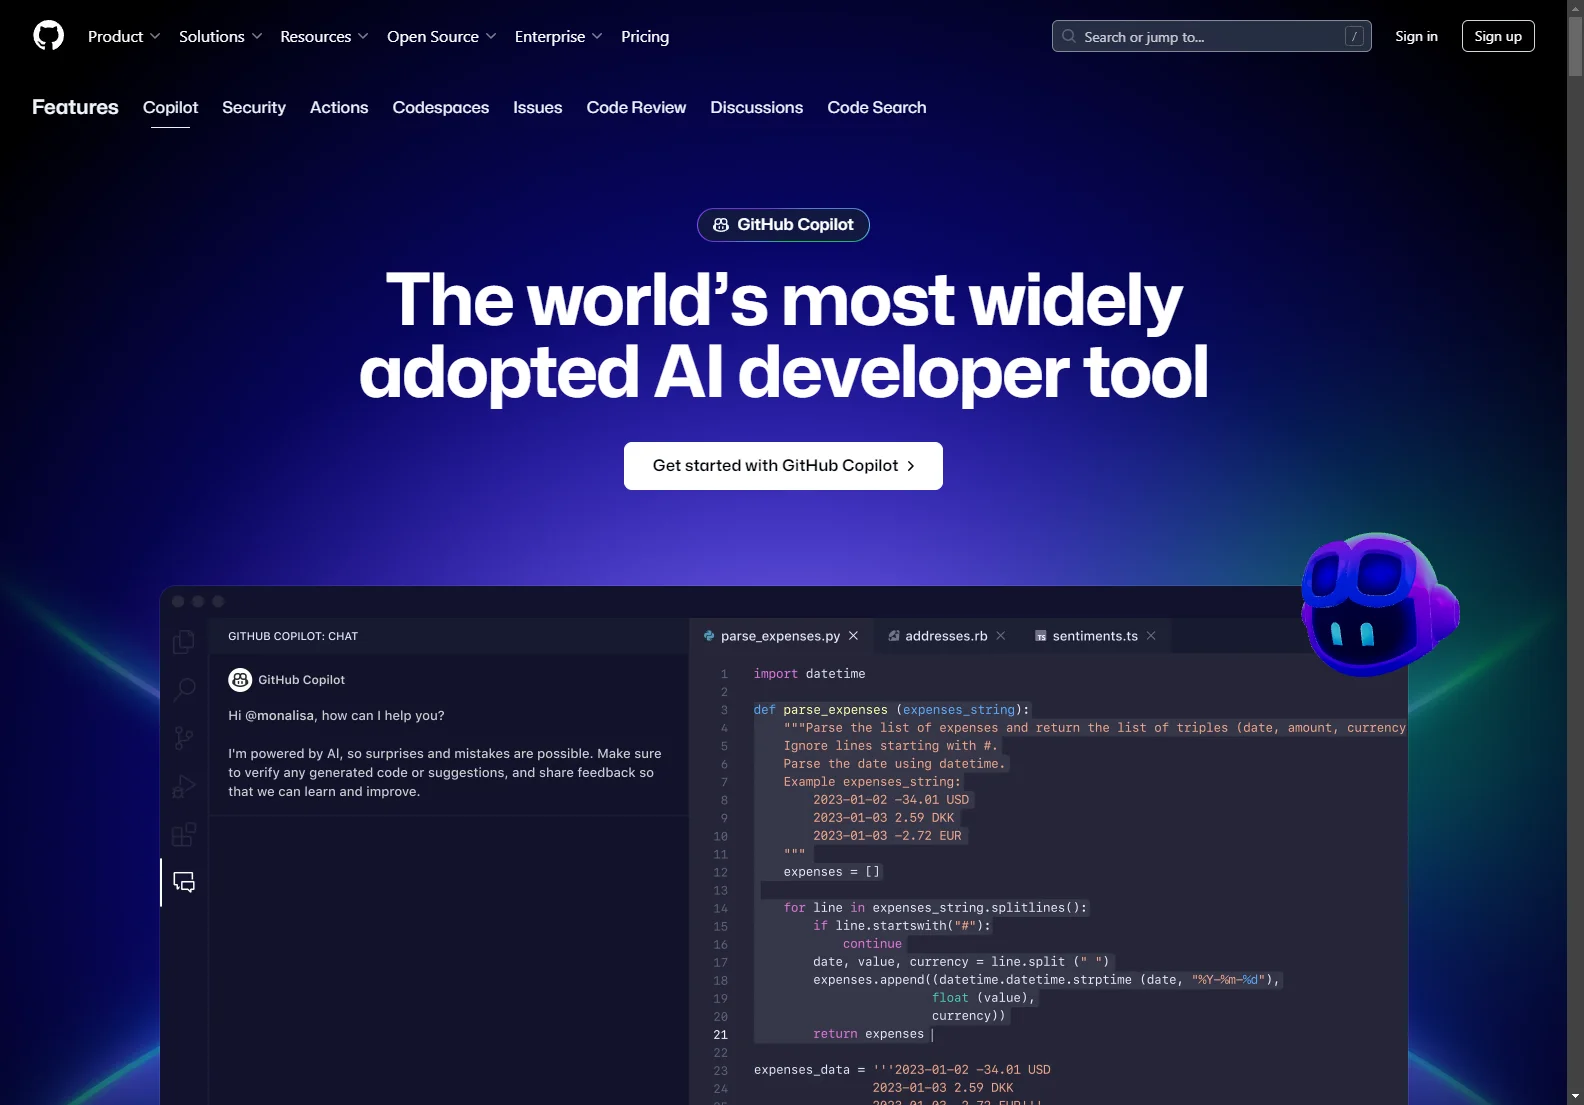The image size is (1584, 1105).
Task: Click the TS file icon on sentiments.ts tab
Action: pyautogui.click(x=1040, y=636)
